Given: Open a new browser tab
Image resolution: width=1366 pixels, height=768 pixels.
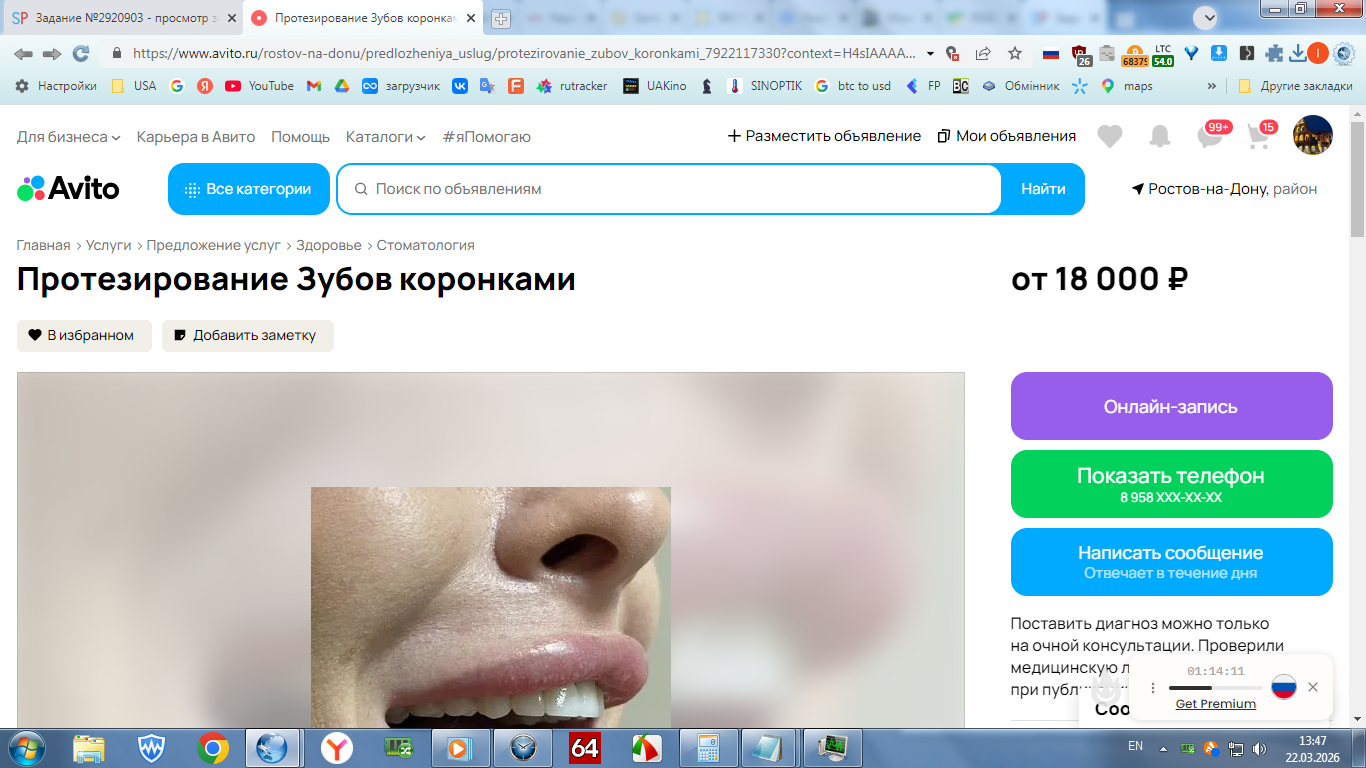Looking at the screenshot, I should pos(501,18).
